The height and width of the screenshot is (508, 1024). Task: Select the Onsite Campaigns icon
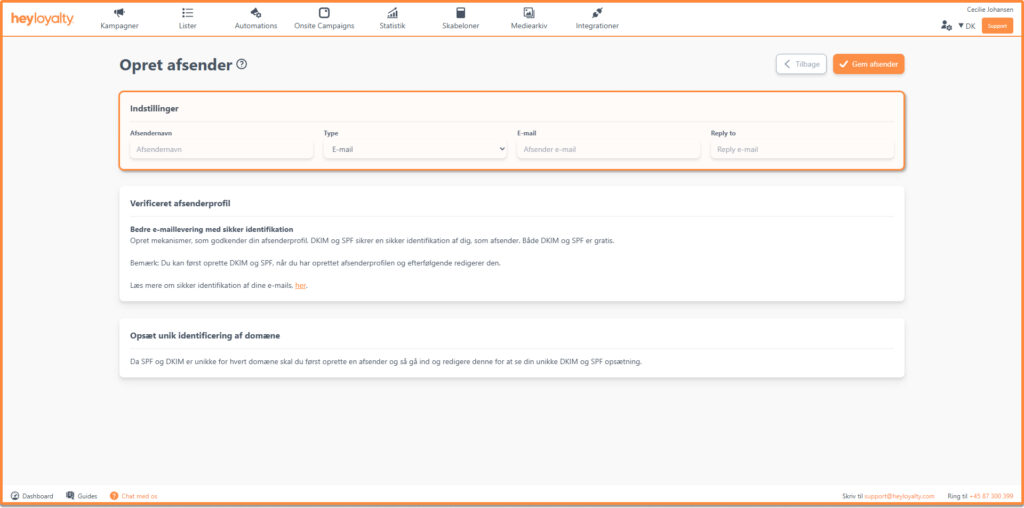coord(324,13)
